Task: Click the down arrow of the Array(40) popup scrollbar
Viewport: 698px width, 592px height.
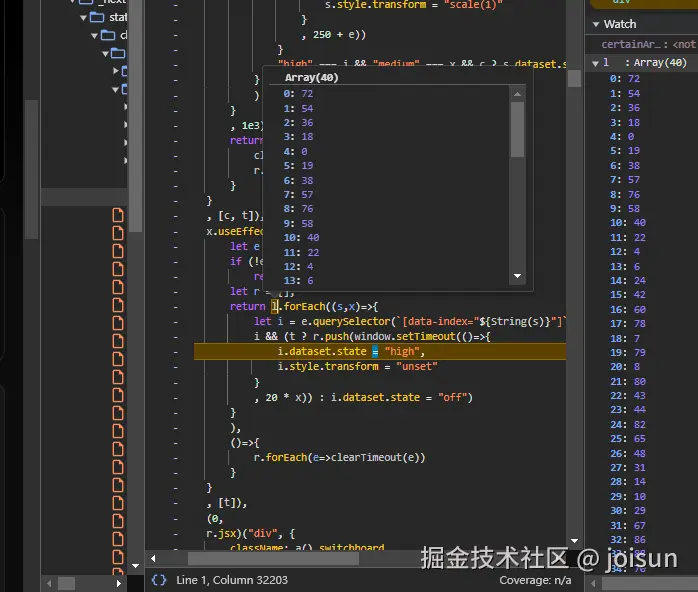Action: coord(517,276)
